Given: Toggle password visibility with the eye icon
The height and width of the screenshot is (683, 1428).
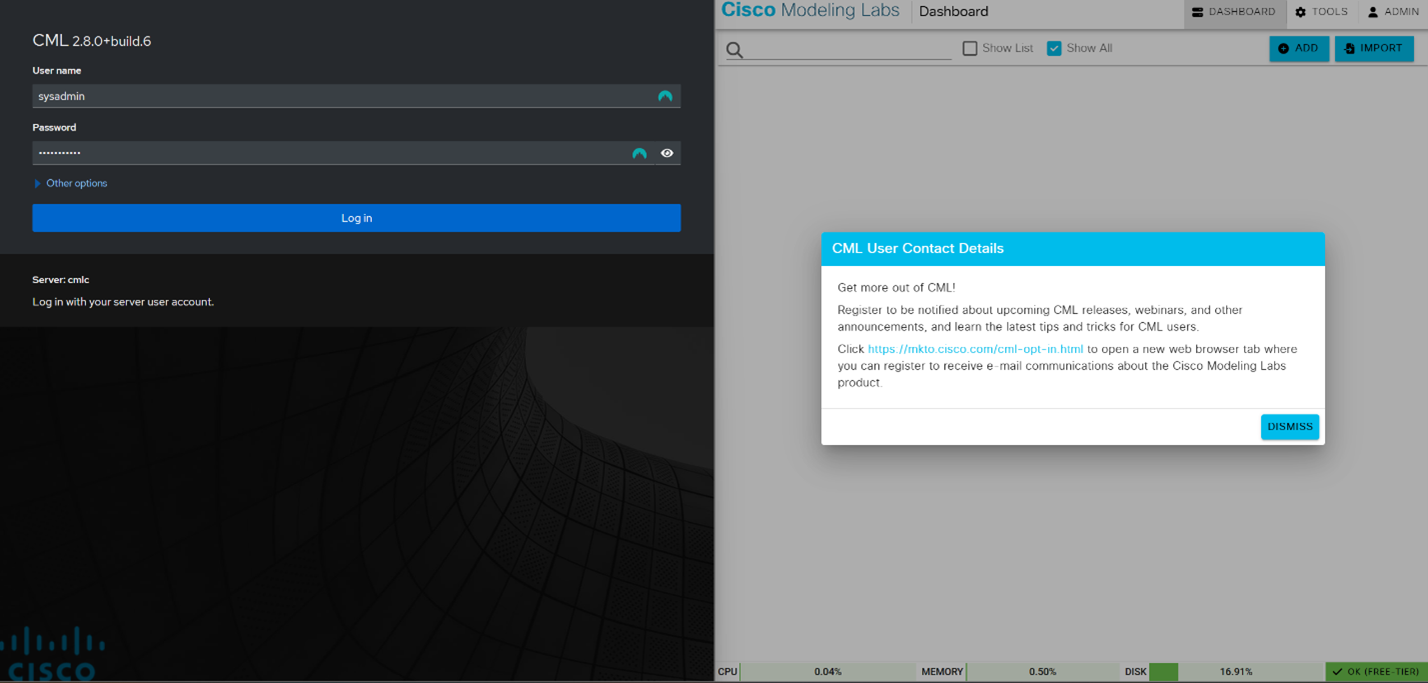Looking at the screenshot, I should click(667, 153).
